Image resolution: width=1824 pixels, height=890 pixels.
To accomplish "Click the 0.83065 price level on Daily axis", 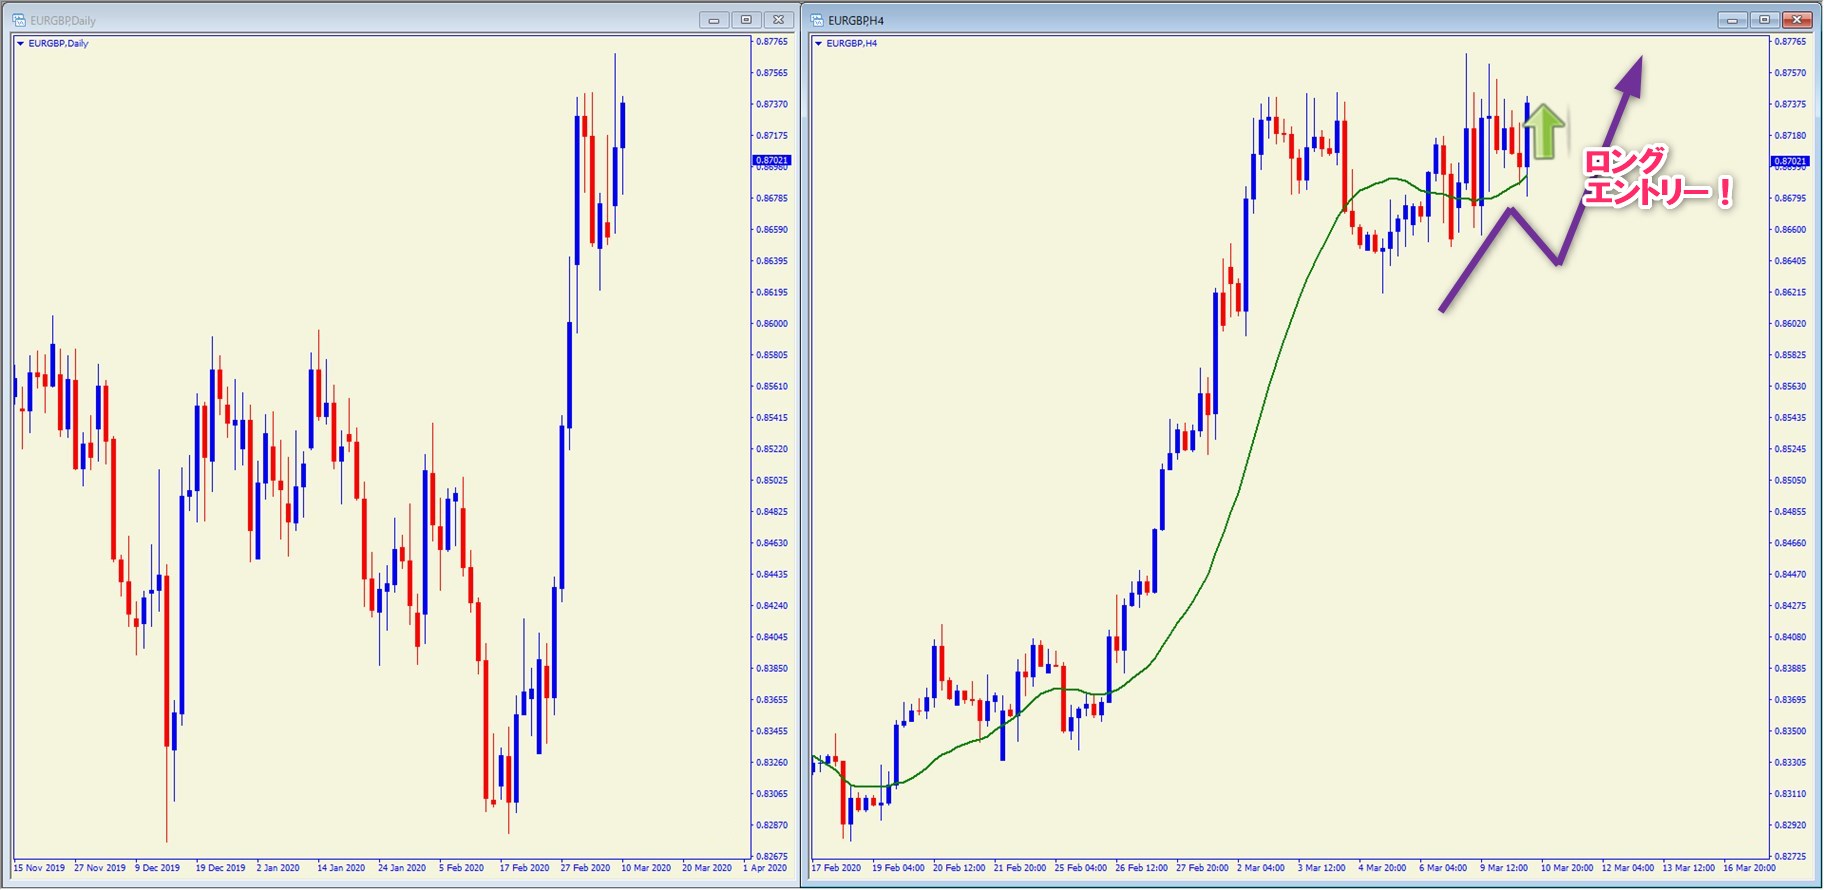I will pos(772,794).
